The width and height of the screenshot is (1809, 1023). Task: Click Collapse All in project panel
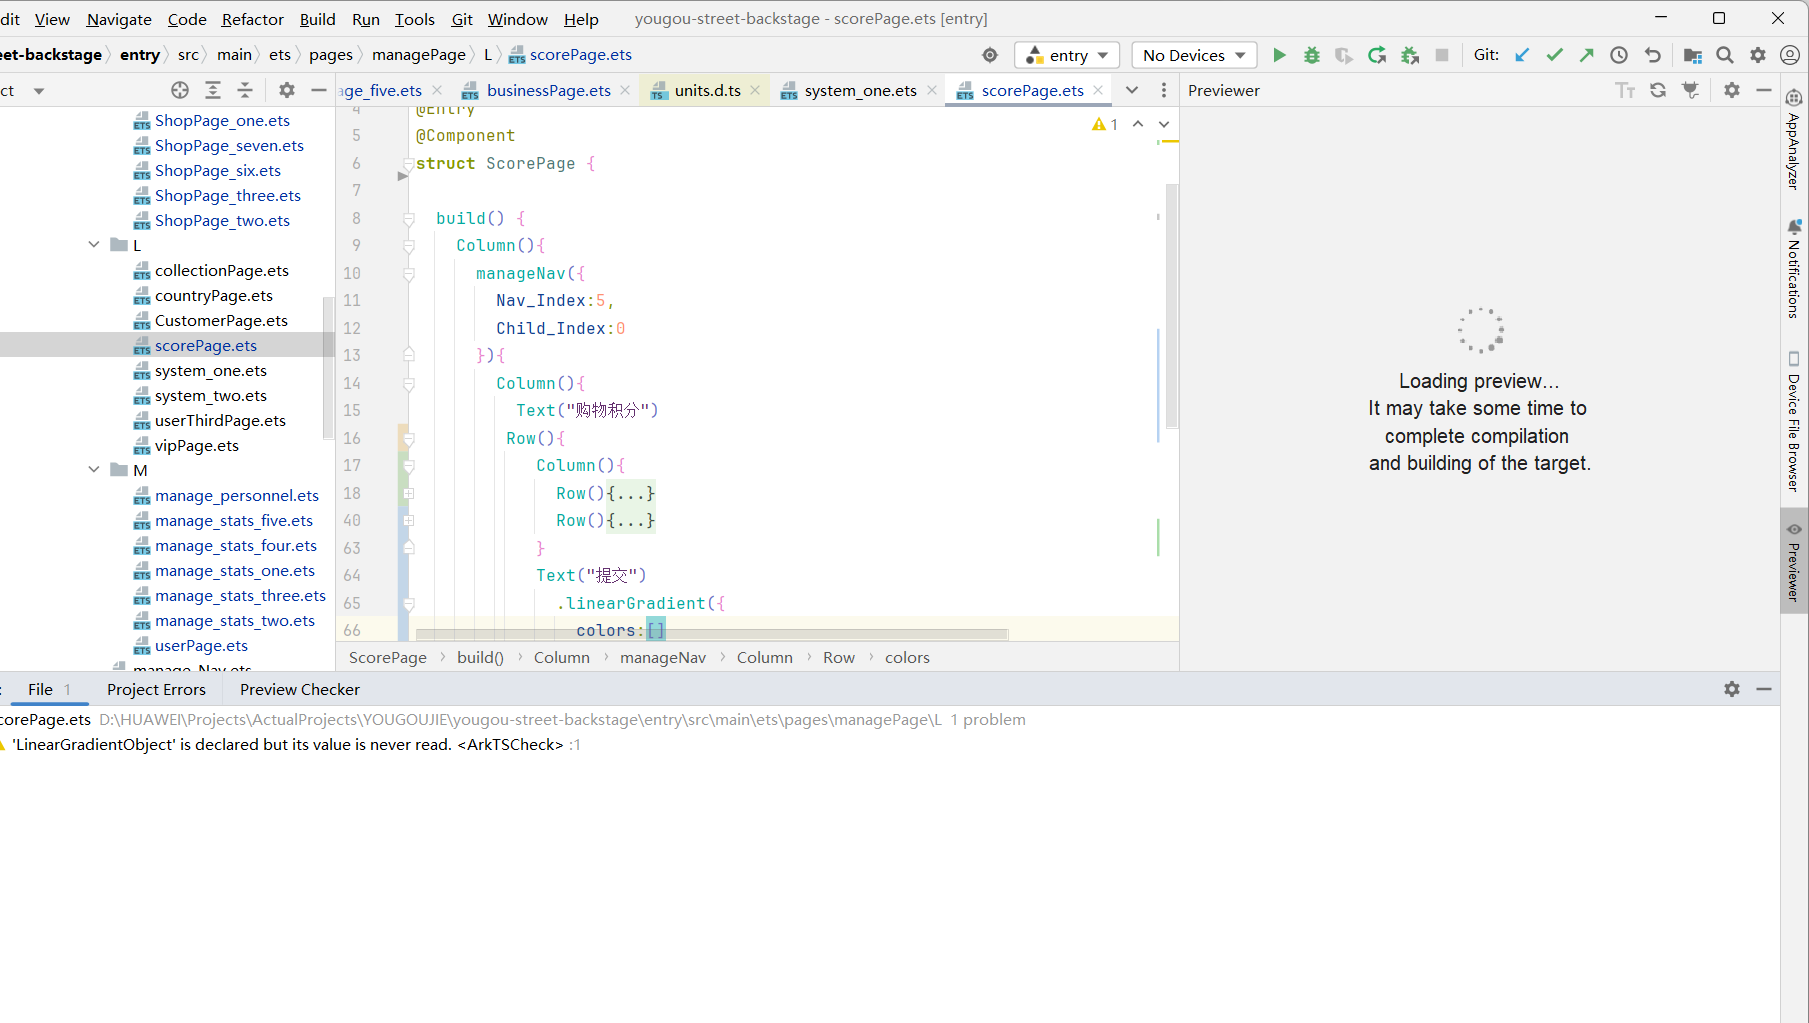245,90
